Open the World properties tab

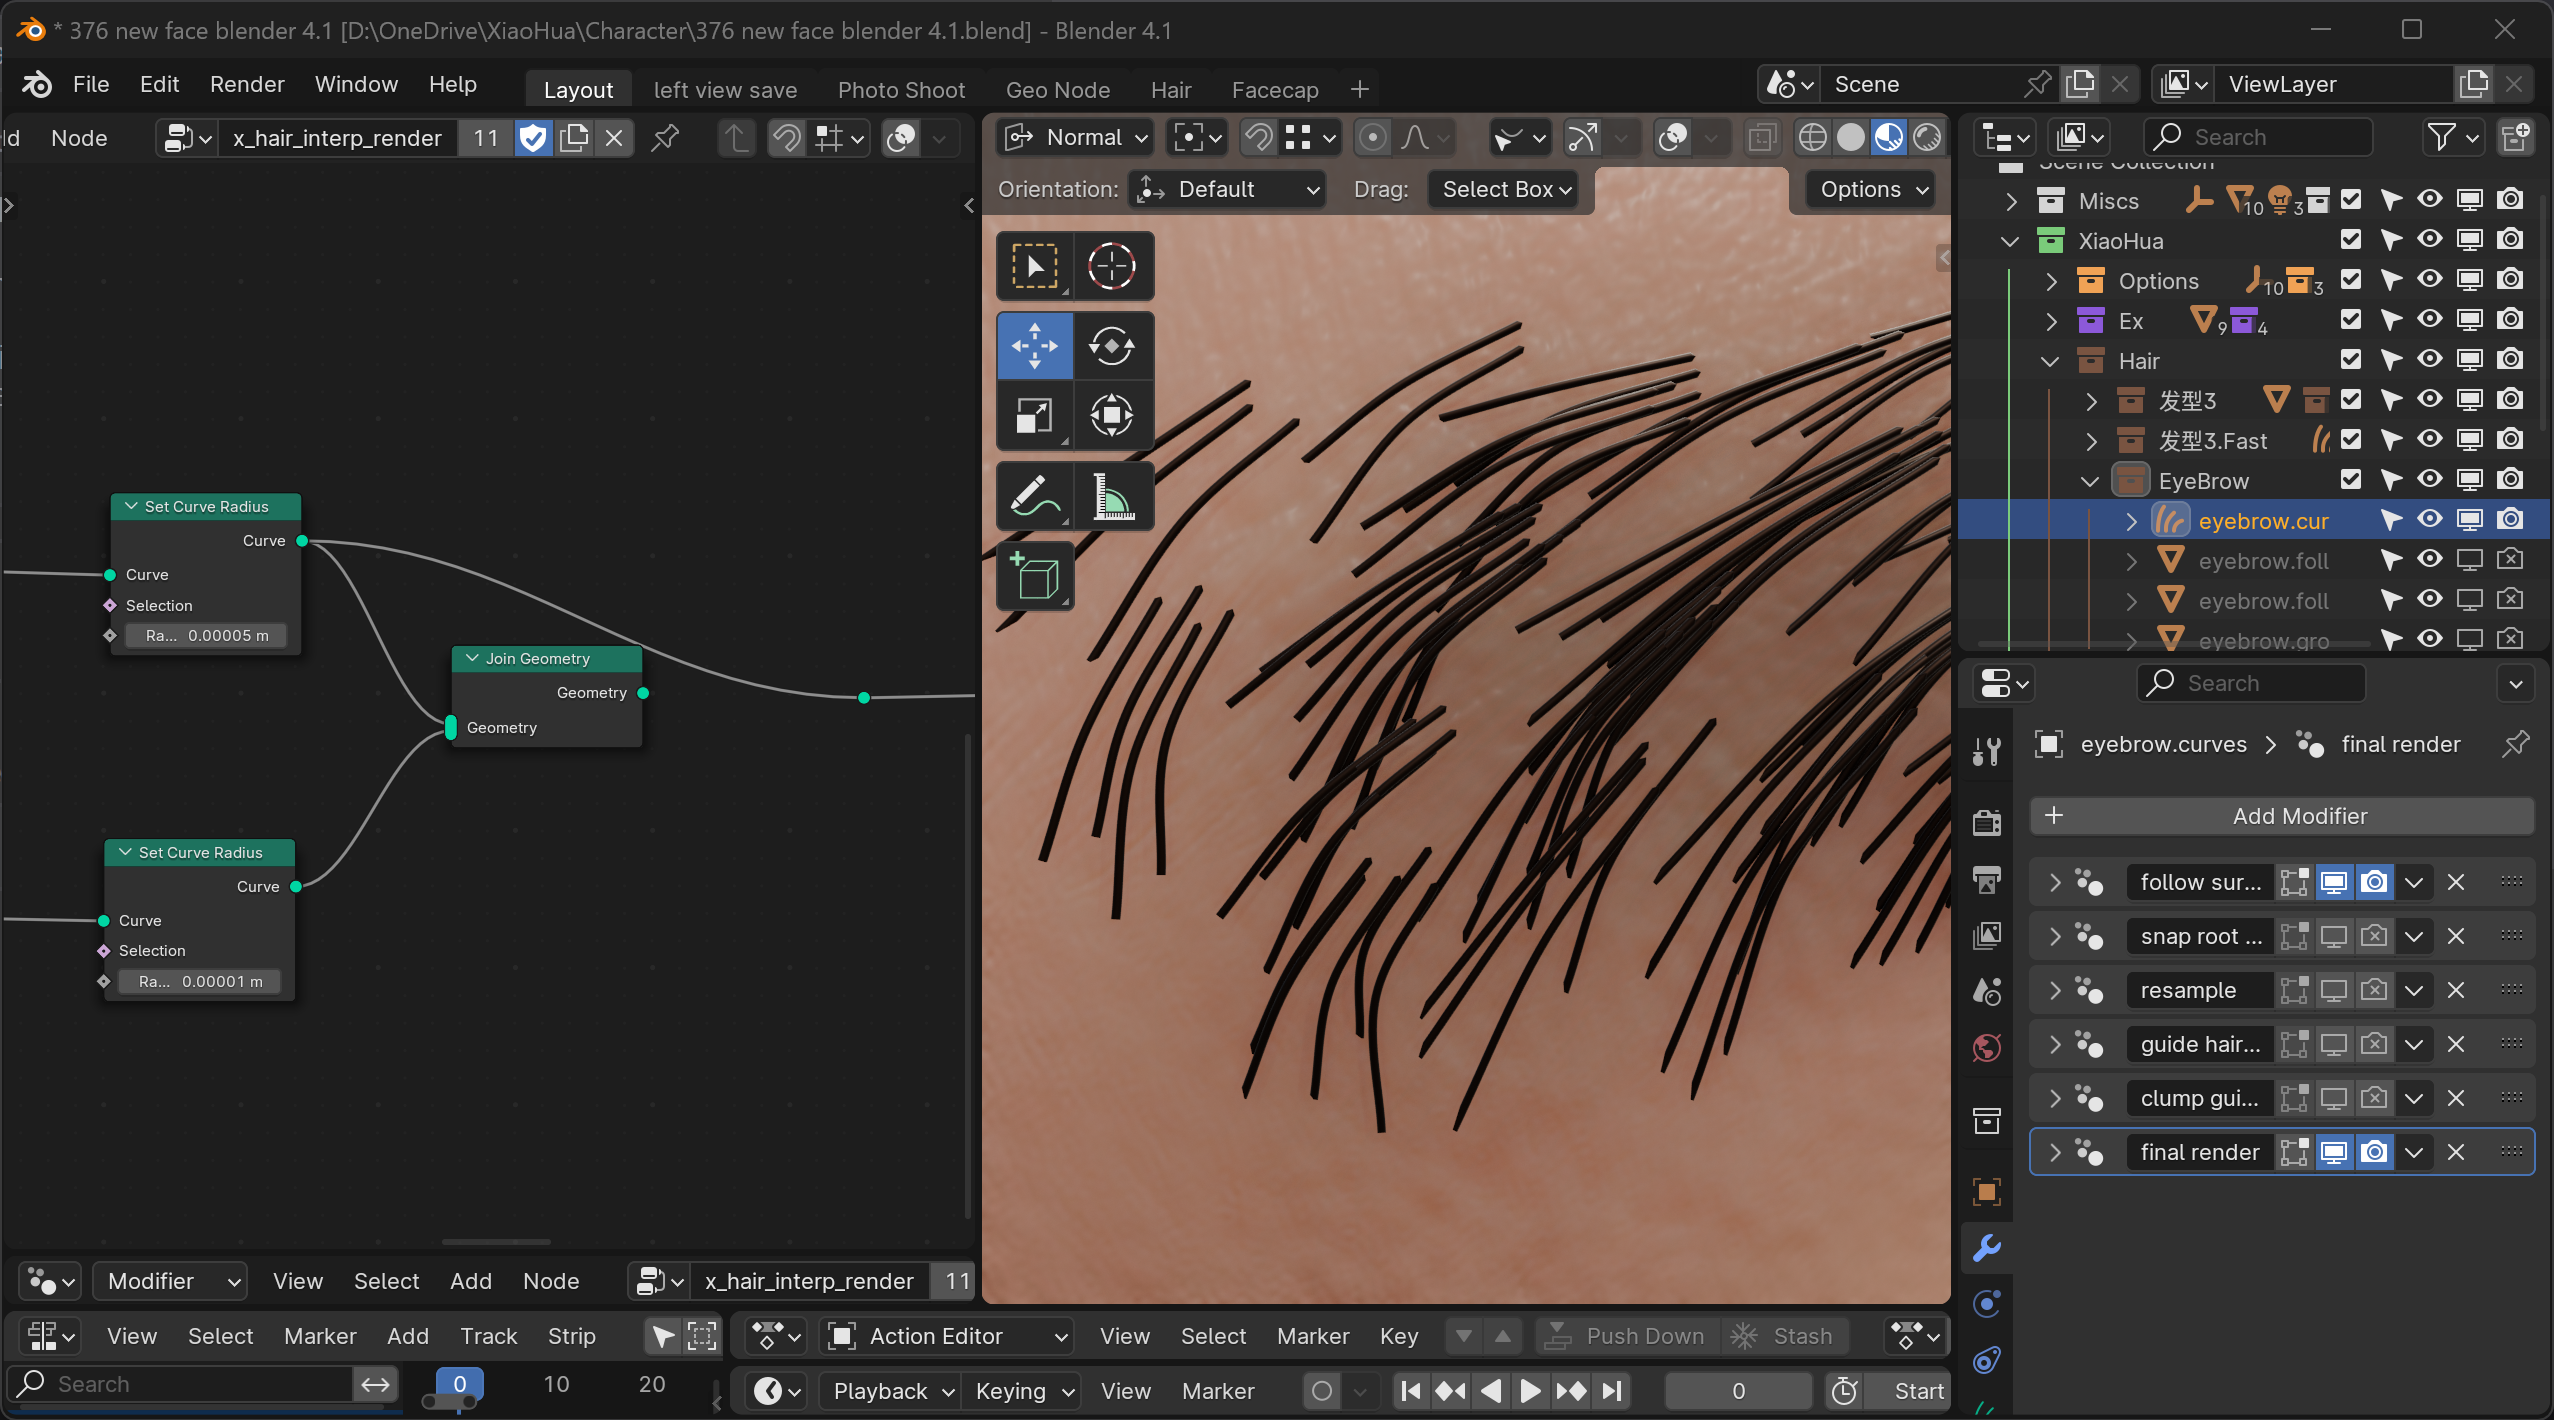tap(1987, 1047)
